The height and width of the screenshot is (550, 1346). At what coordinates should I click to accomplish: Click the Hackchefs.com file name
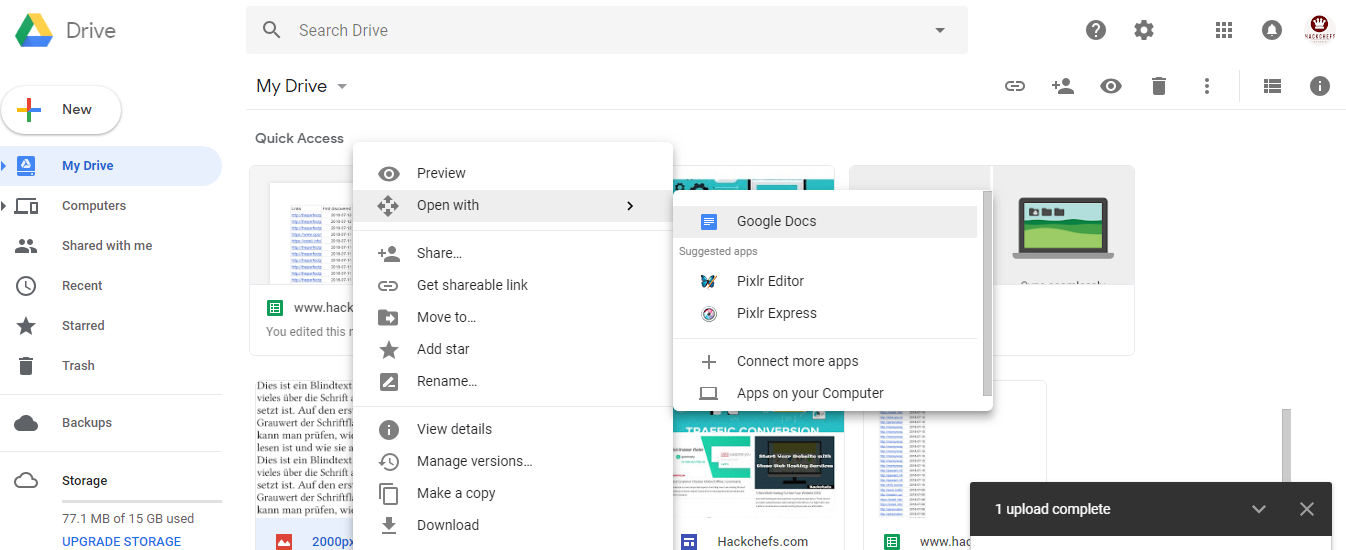coord(763,542)
